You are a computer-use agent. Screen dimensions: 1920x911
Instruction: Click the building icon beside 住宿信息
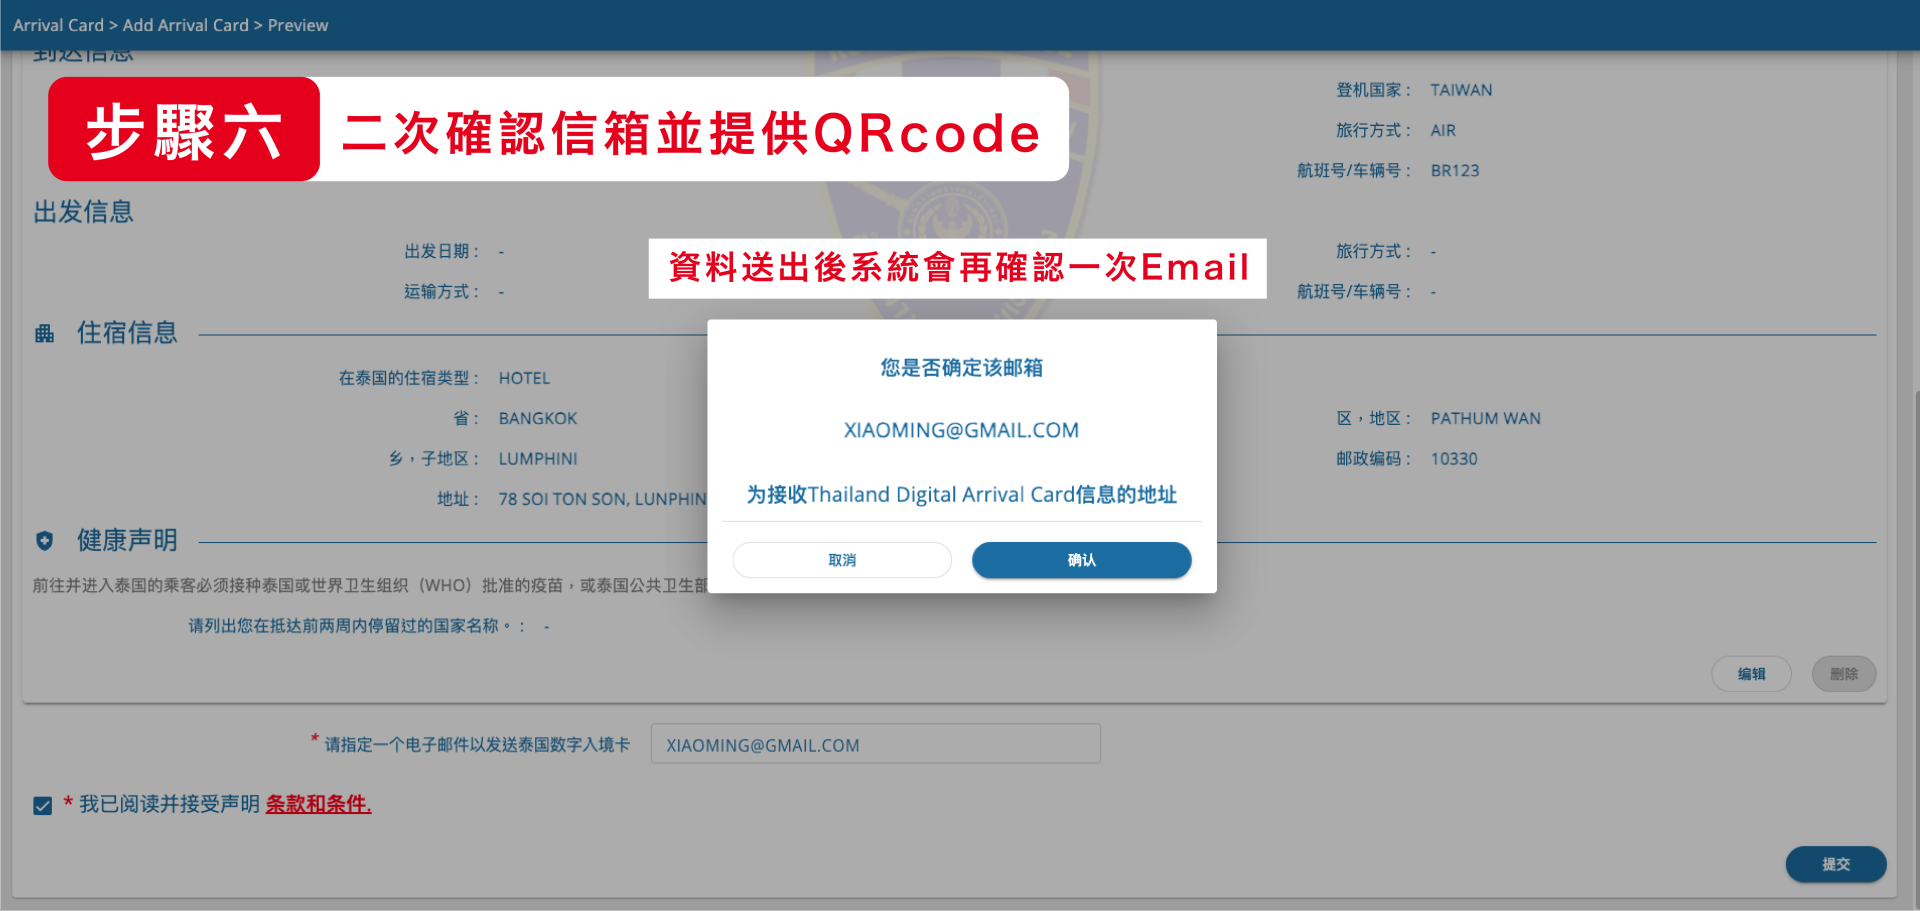click(x=44, y=333)
